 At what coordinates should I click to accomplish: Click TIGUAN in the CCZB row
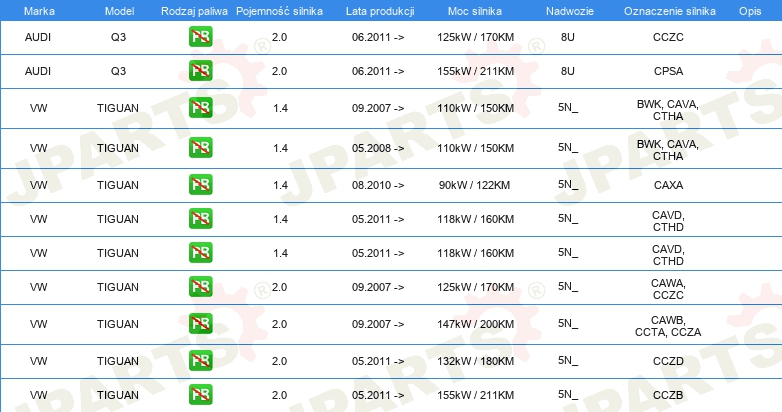118,395
